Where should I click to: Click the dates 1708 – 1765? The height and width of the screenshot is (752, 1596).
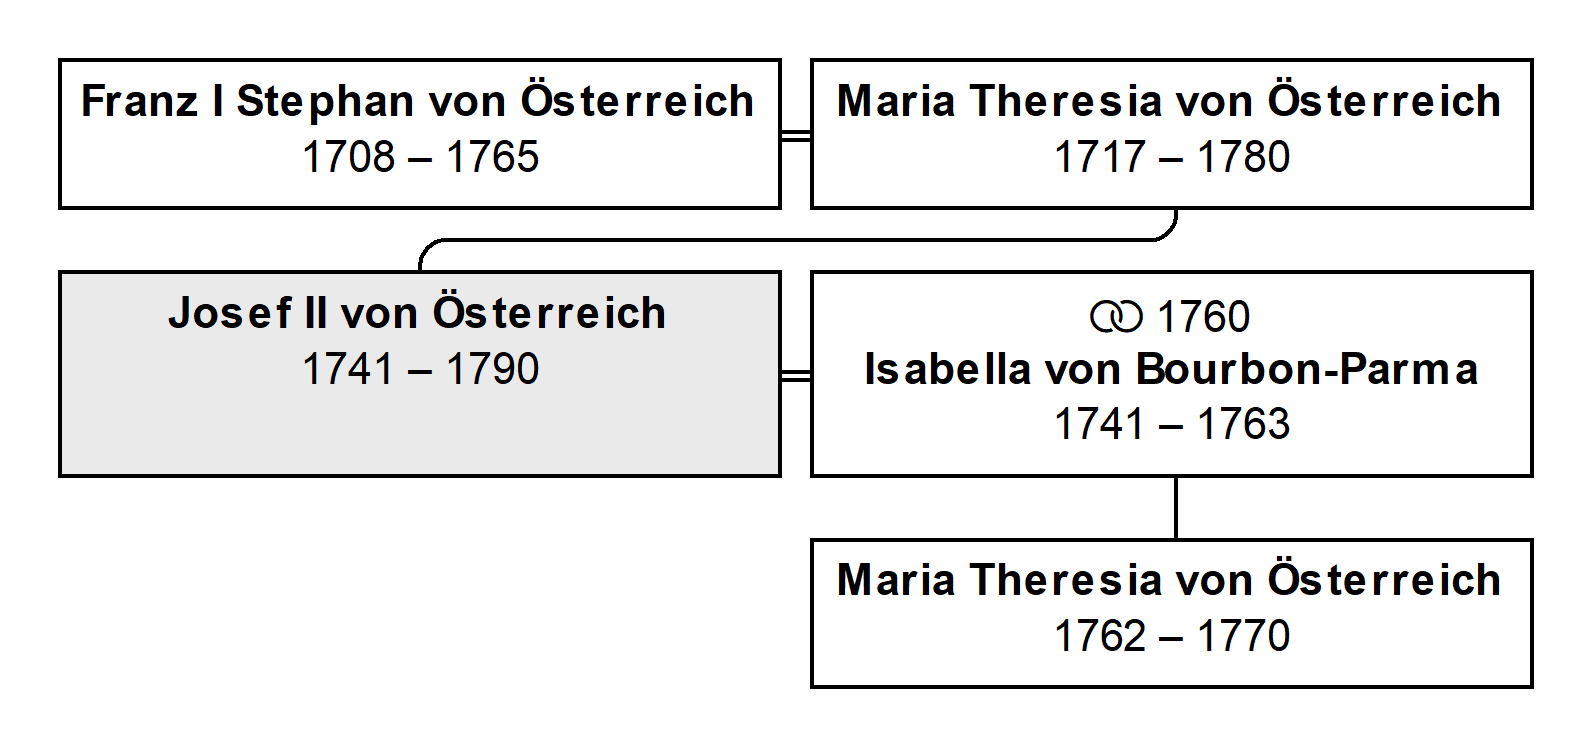click(420, 157)
